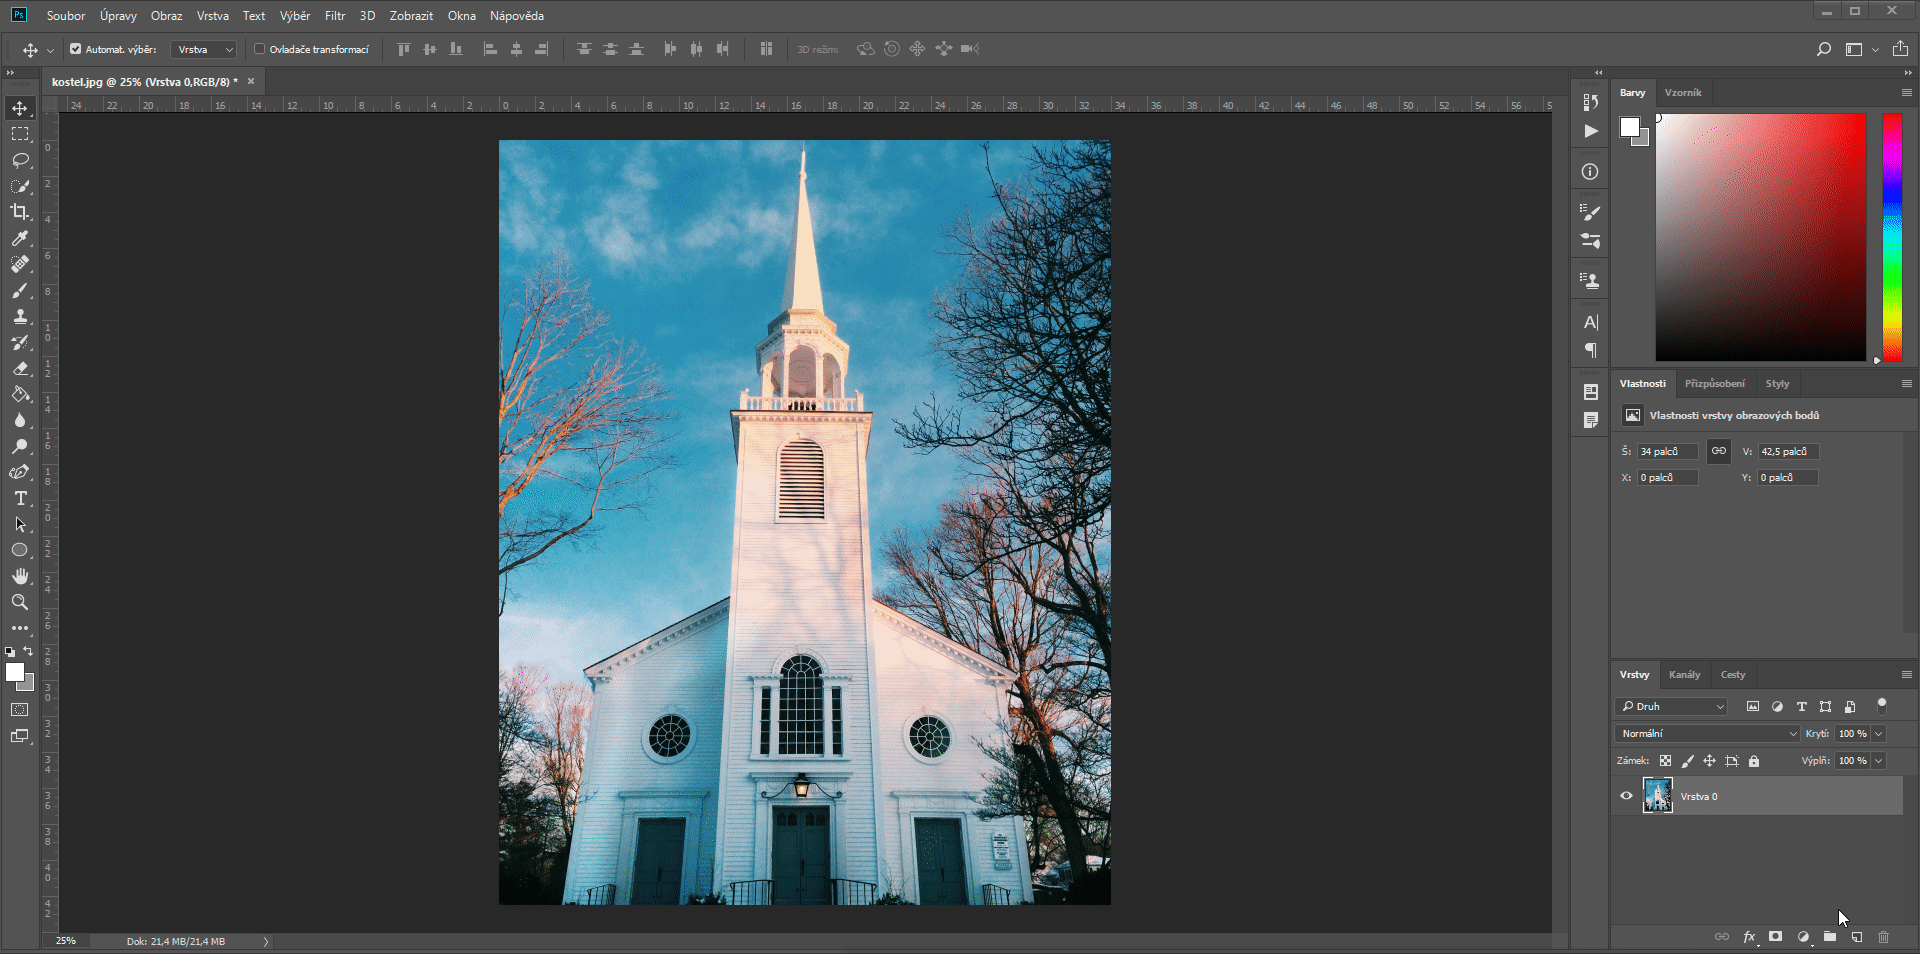Switch to the Kanály tab
1920x954 pixels.
click(1684, 675)
